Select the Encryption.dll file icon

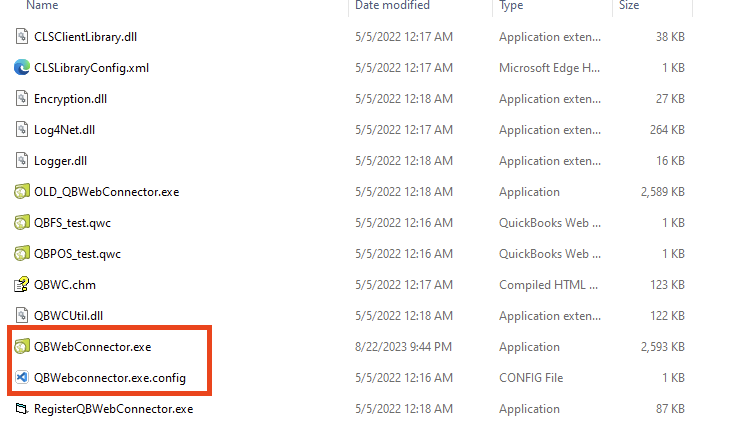click(x=22, y=98)
